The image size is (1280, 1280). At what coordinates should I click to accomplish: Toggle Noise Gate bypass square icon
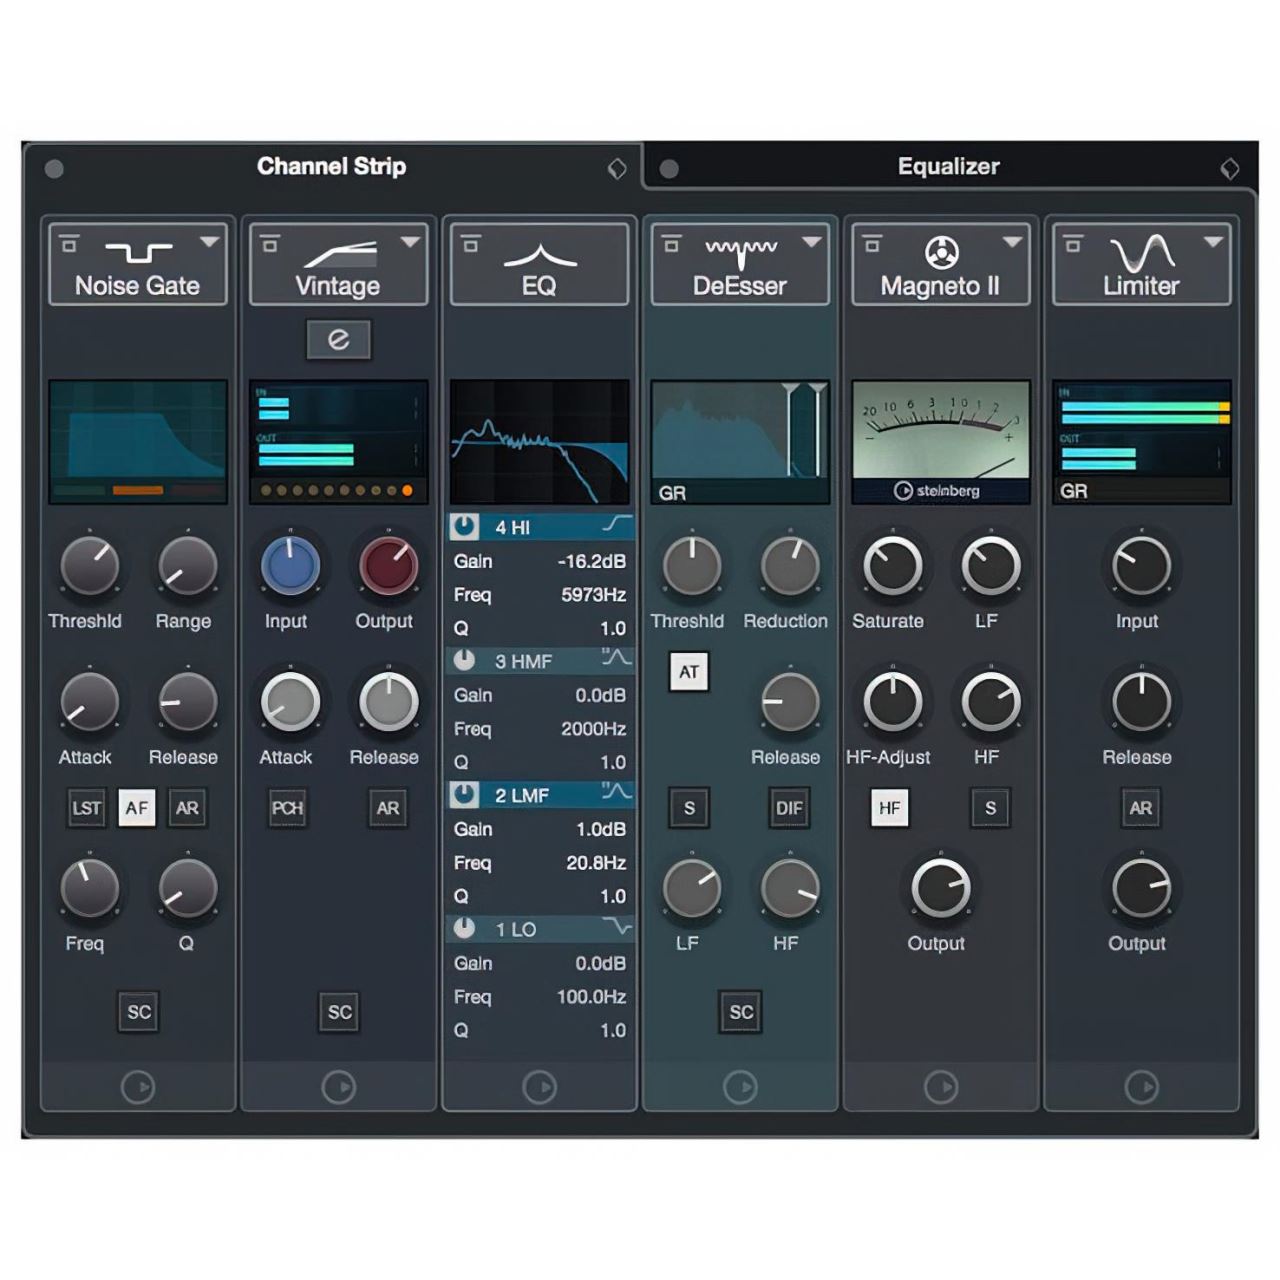[68, 244]
